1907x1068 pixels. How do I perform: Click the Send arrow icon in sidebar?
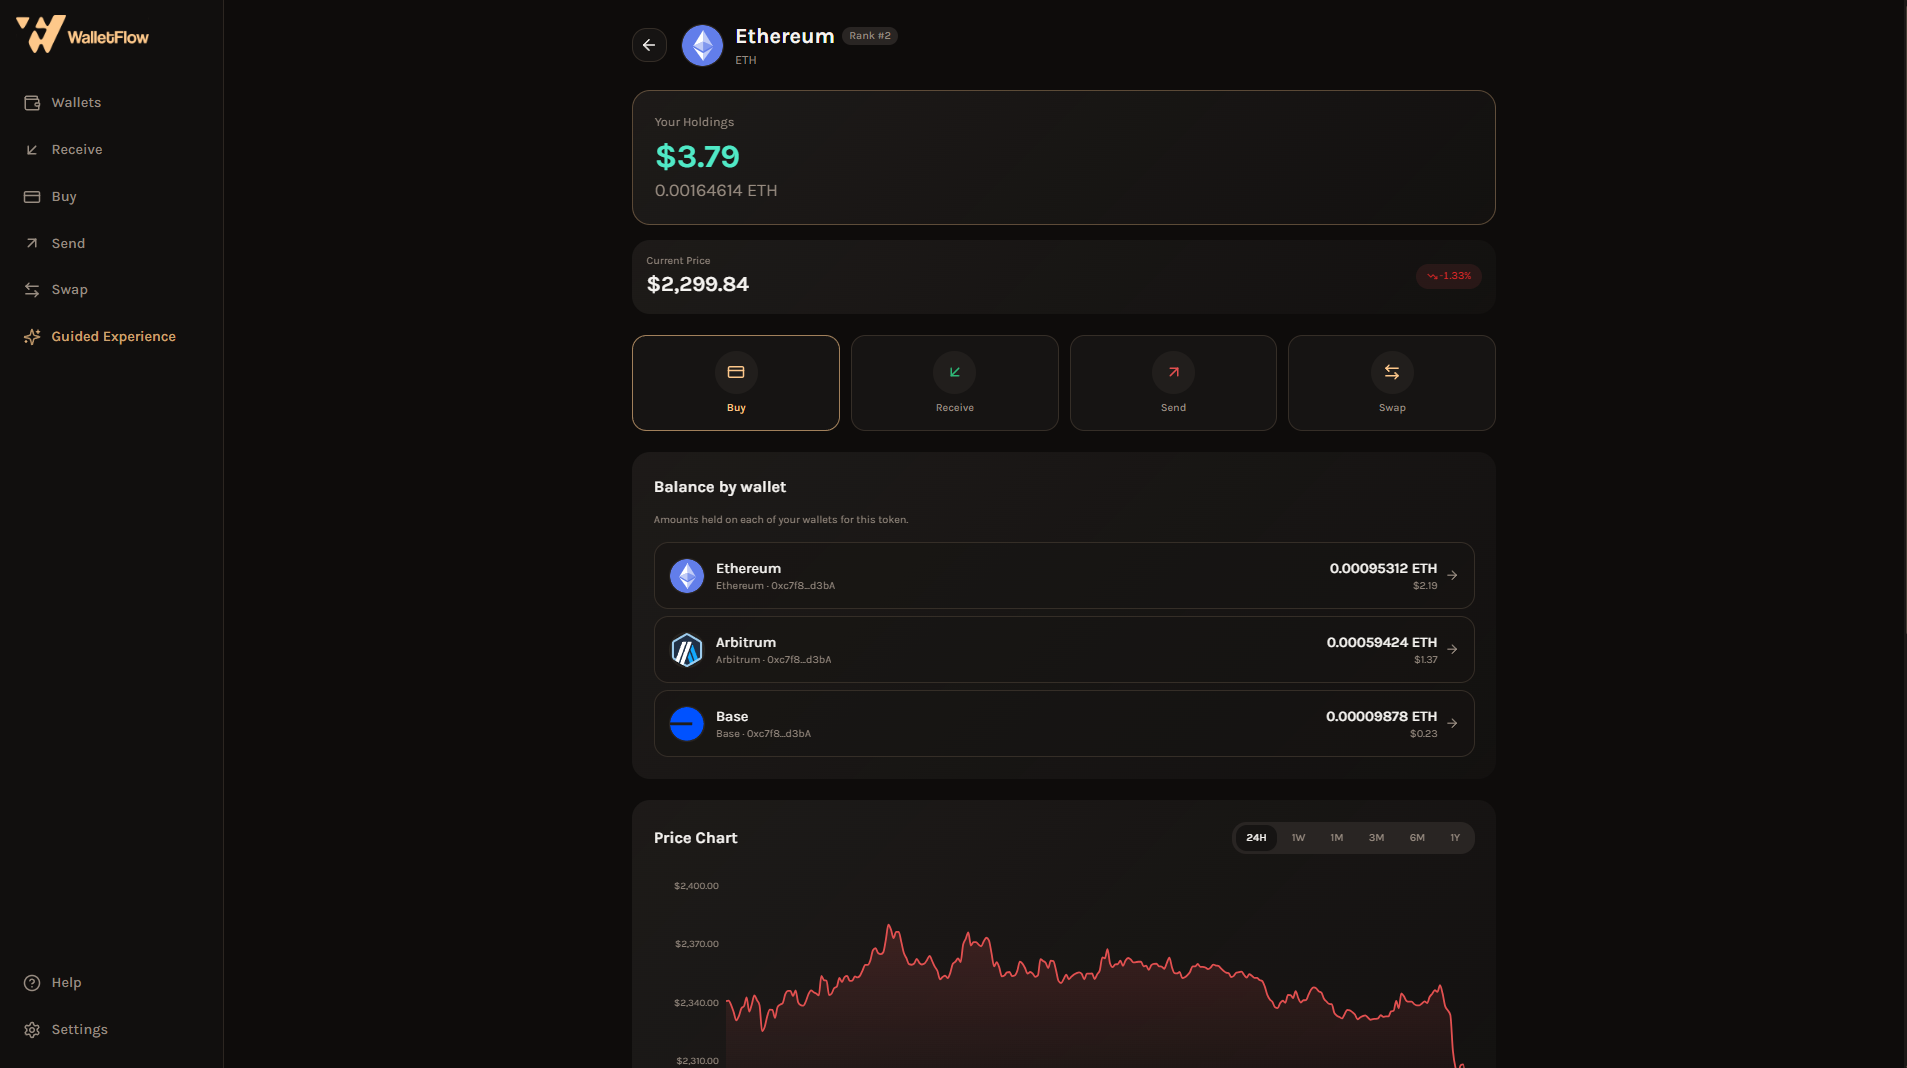coord(32,243)
